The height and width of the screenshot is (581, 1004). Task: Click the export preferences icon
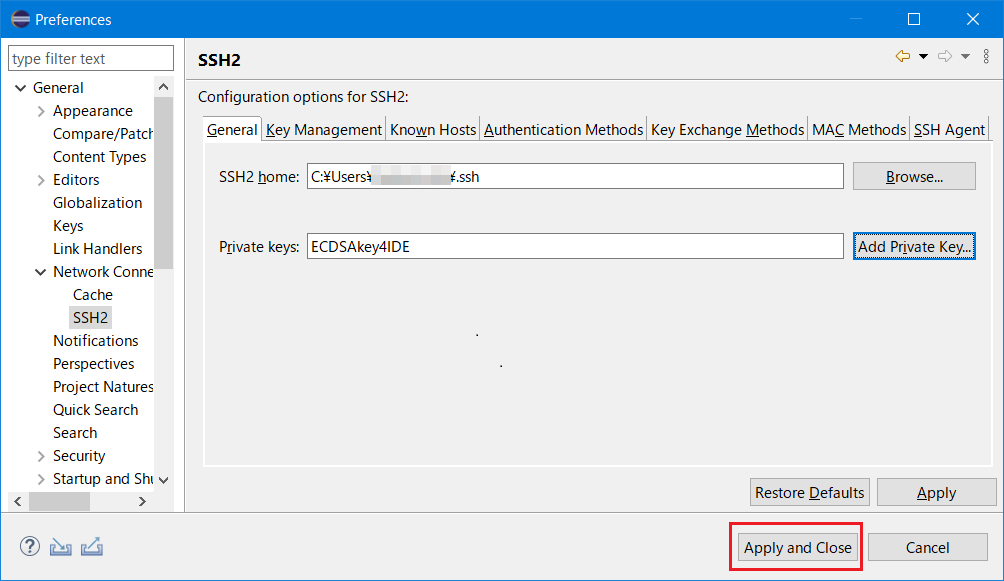pos(92,546)
